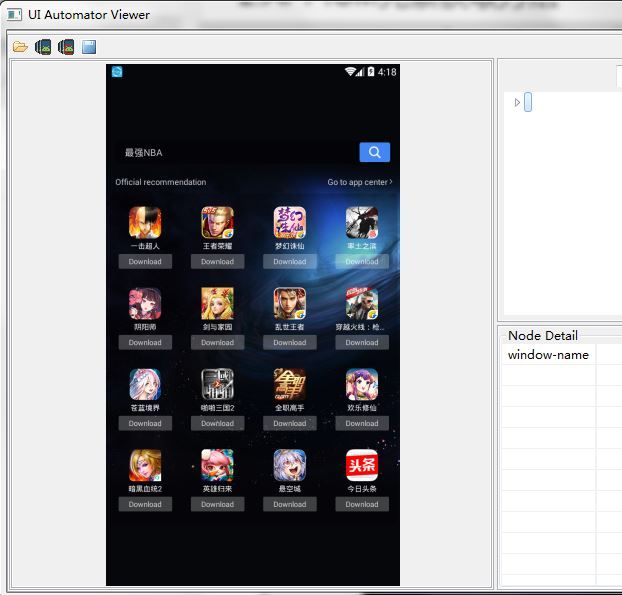Expand the hierarchy tree root node arrow
Image resolution: width=622 pixels, height=595 pixels.
(517, 102)
